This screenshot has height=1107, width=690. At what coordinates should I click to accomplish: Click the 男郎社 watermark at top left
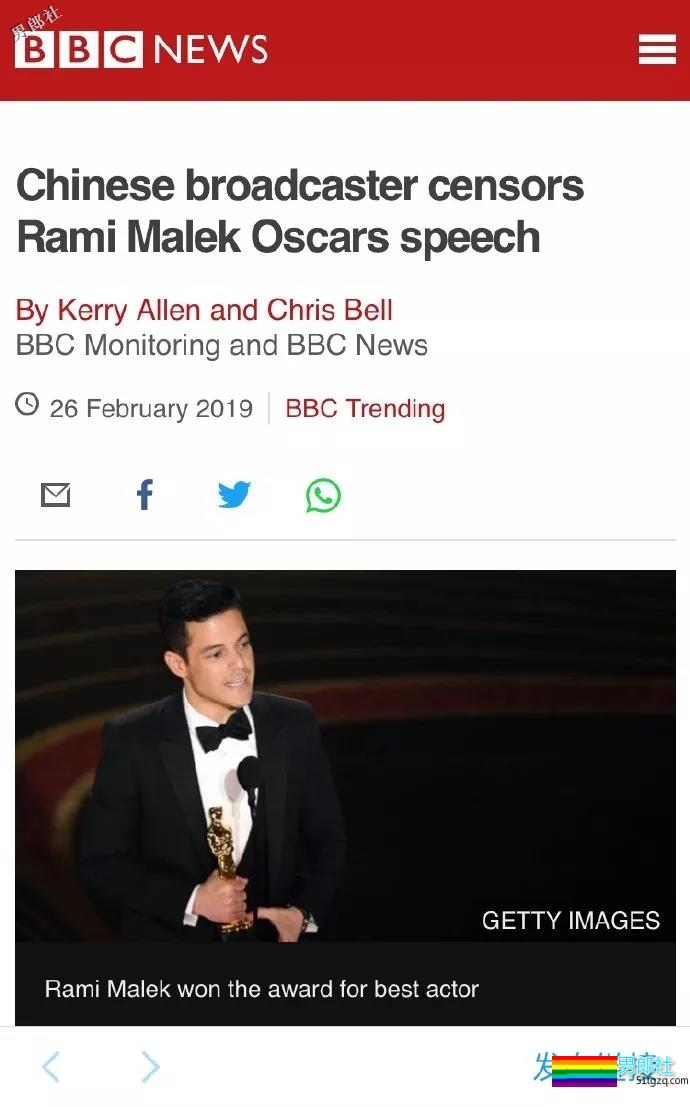pos(36,21)
